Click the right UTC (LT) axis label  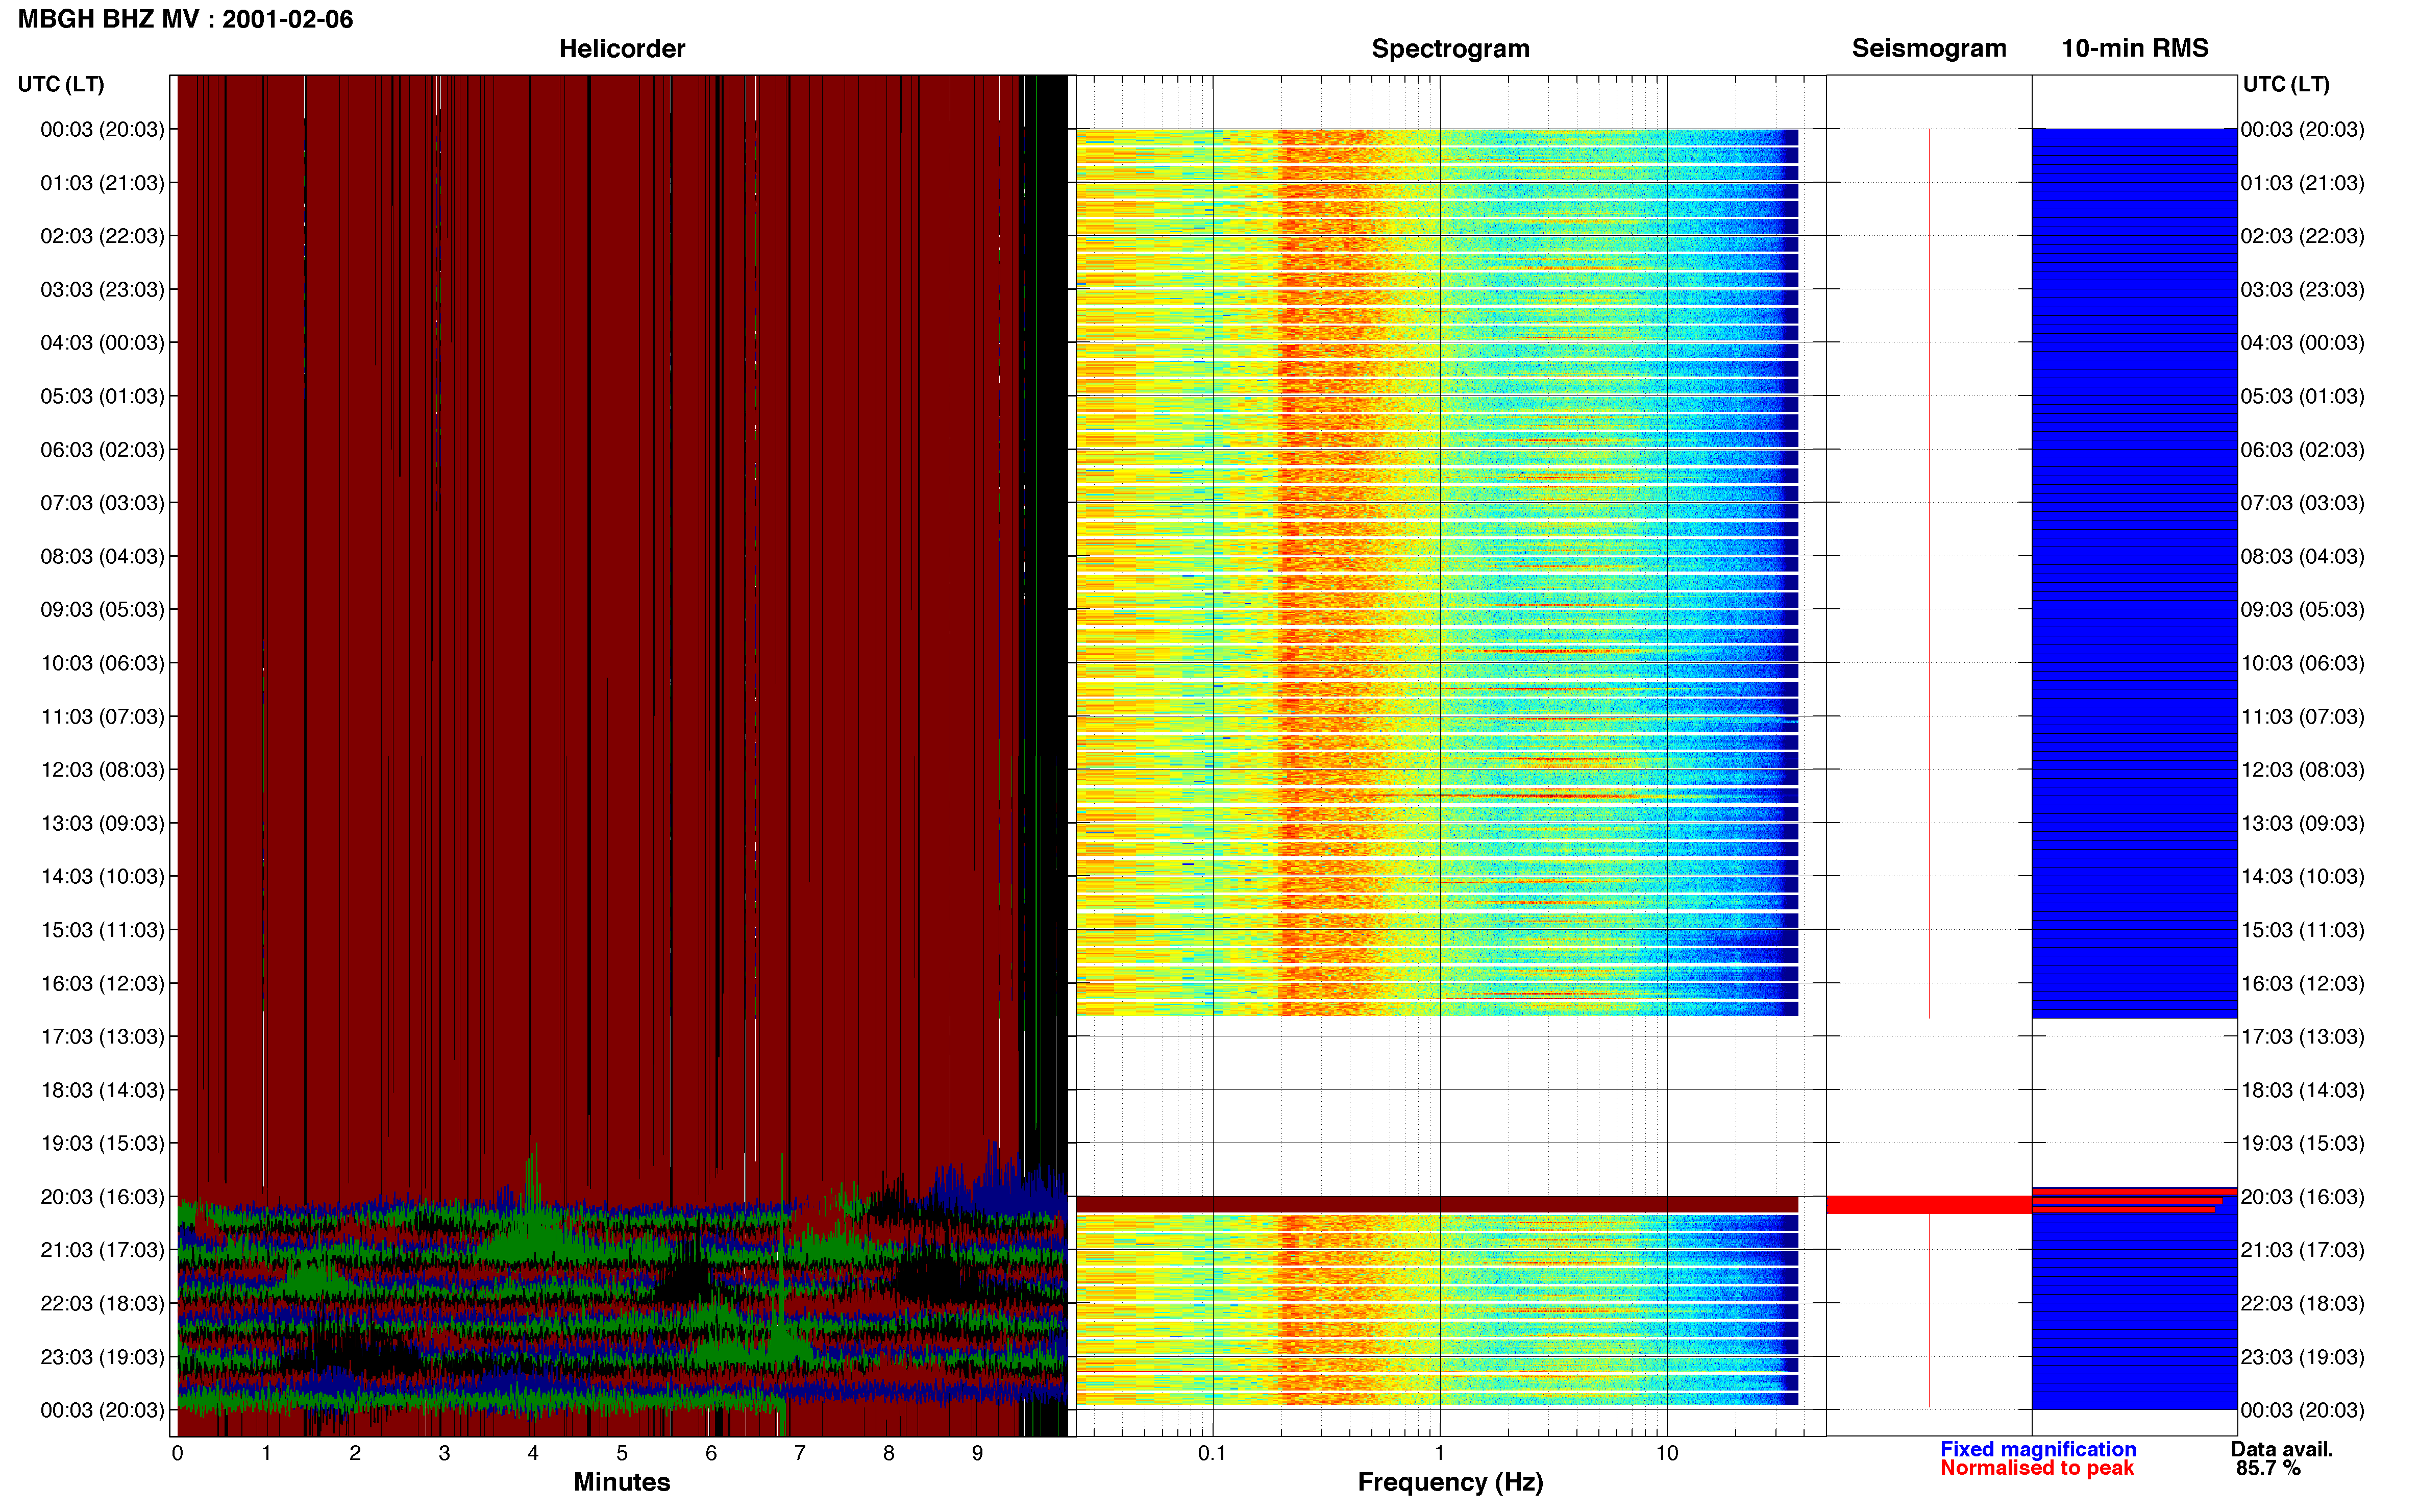tap(2286, 84)
